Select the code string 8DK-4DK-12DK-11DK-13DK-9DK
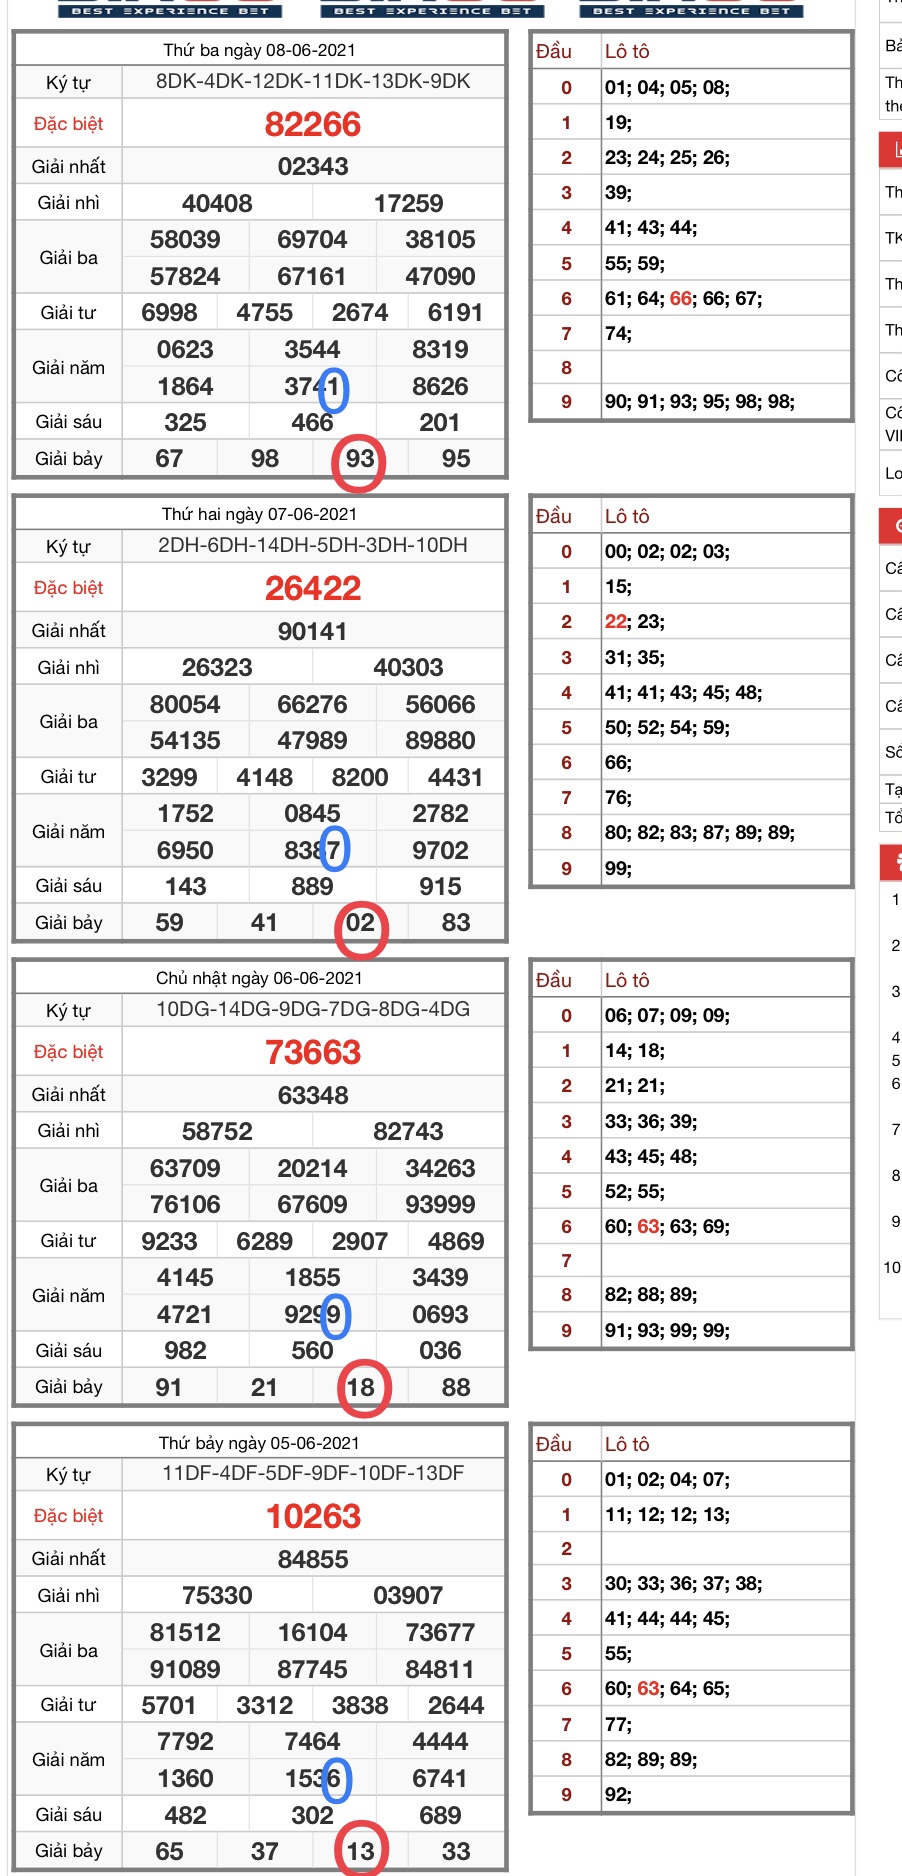Screen dimensions: 902x1876 313,82
